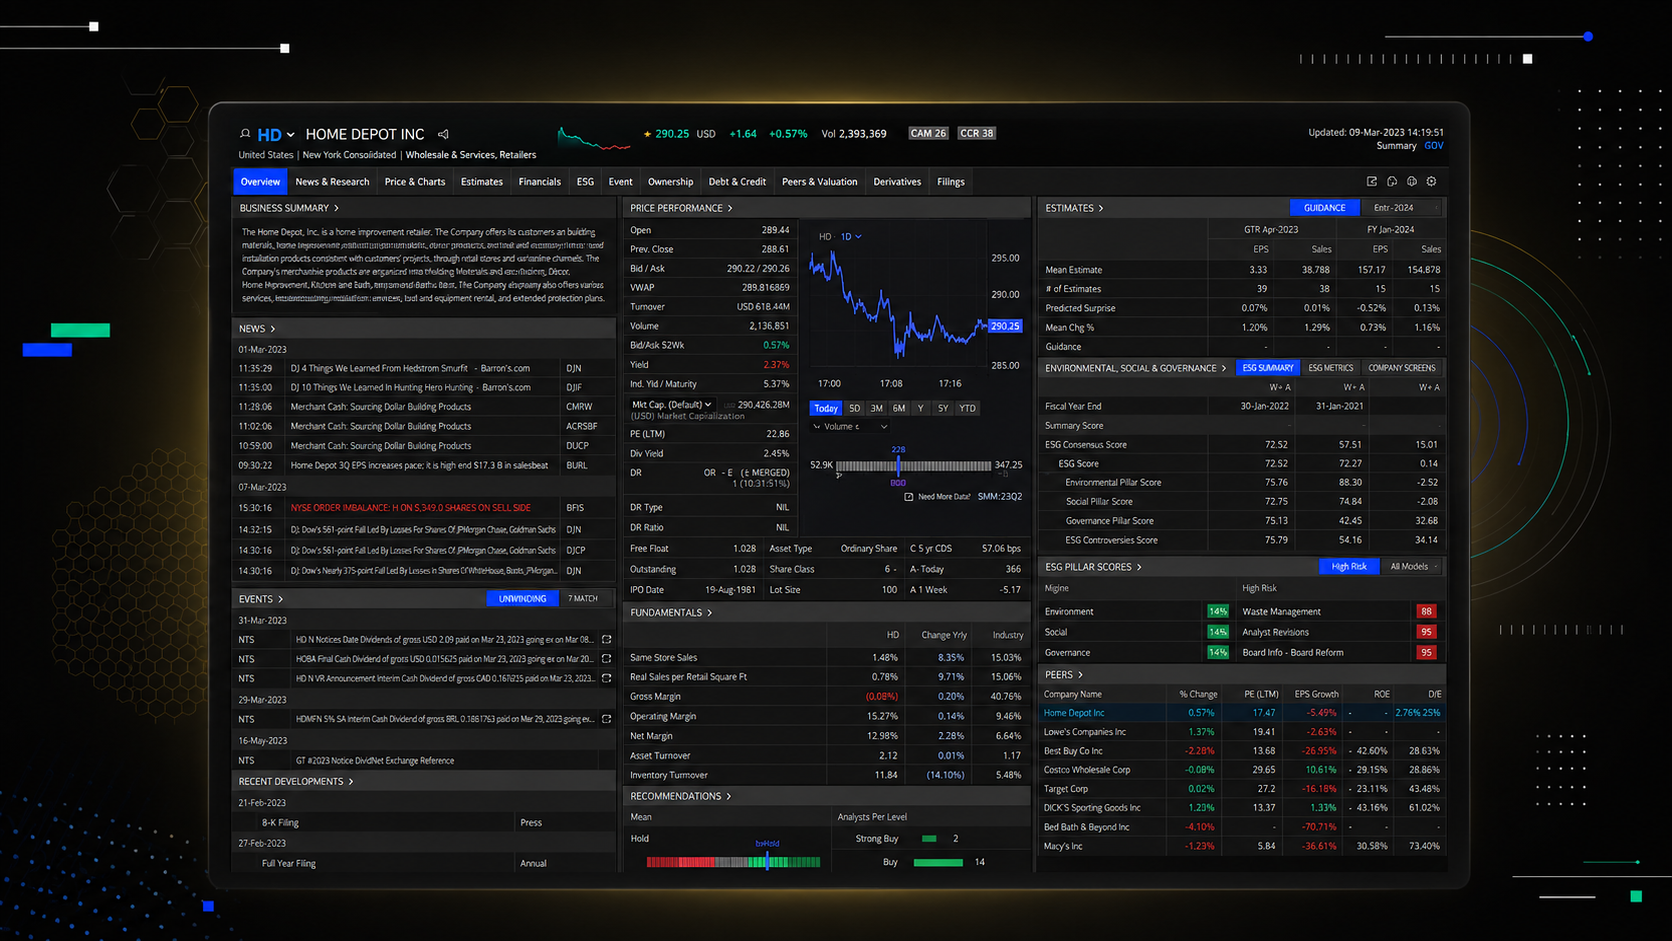
Task: Open the Volume indicator dropdown under the chart
Action: [850, 427]
